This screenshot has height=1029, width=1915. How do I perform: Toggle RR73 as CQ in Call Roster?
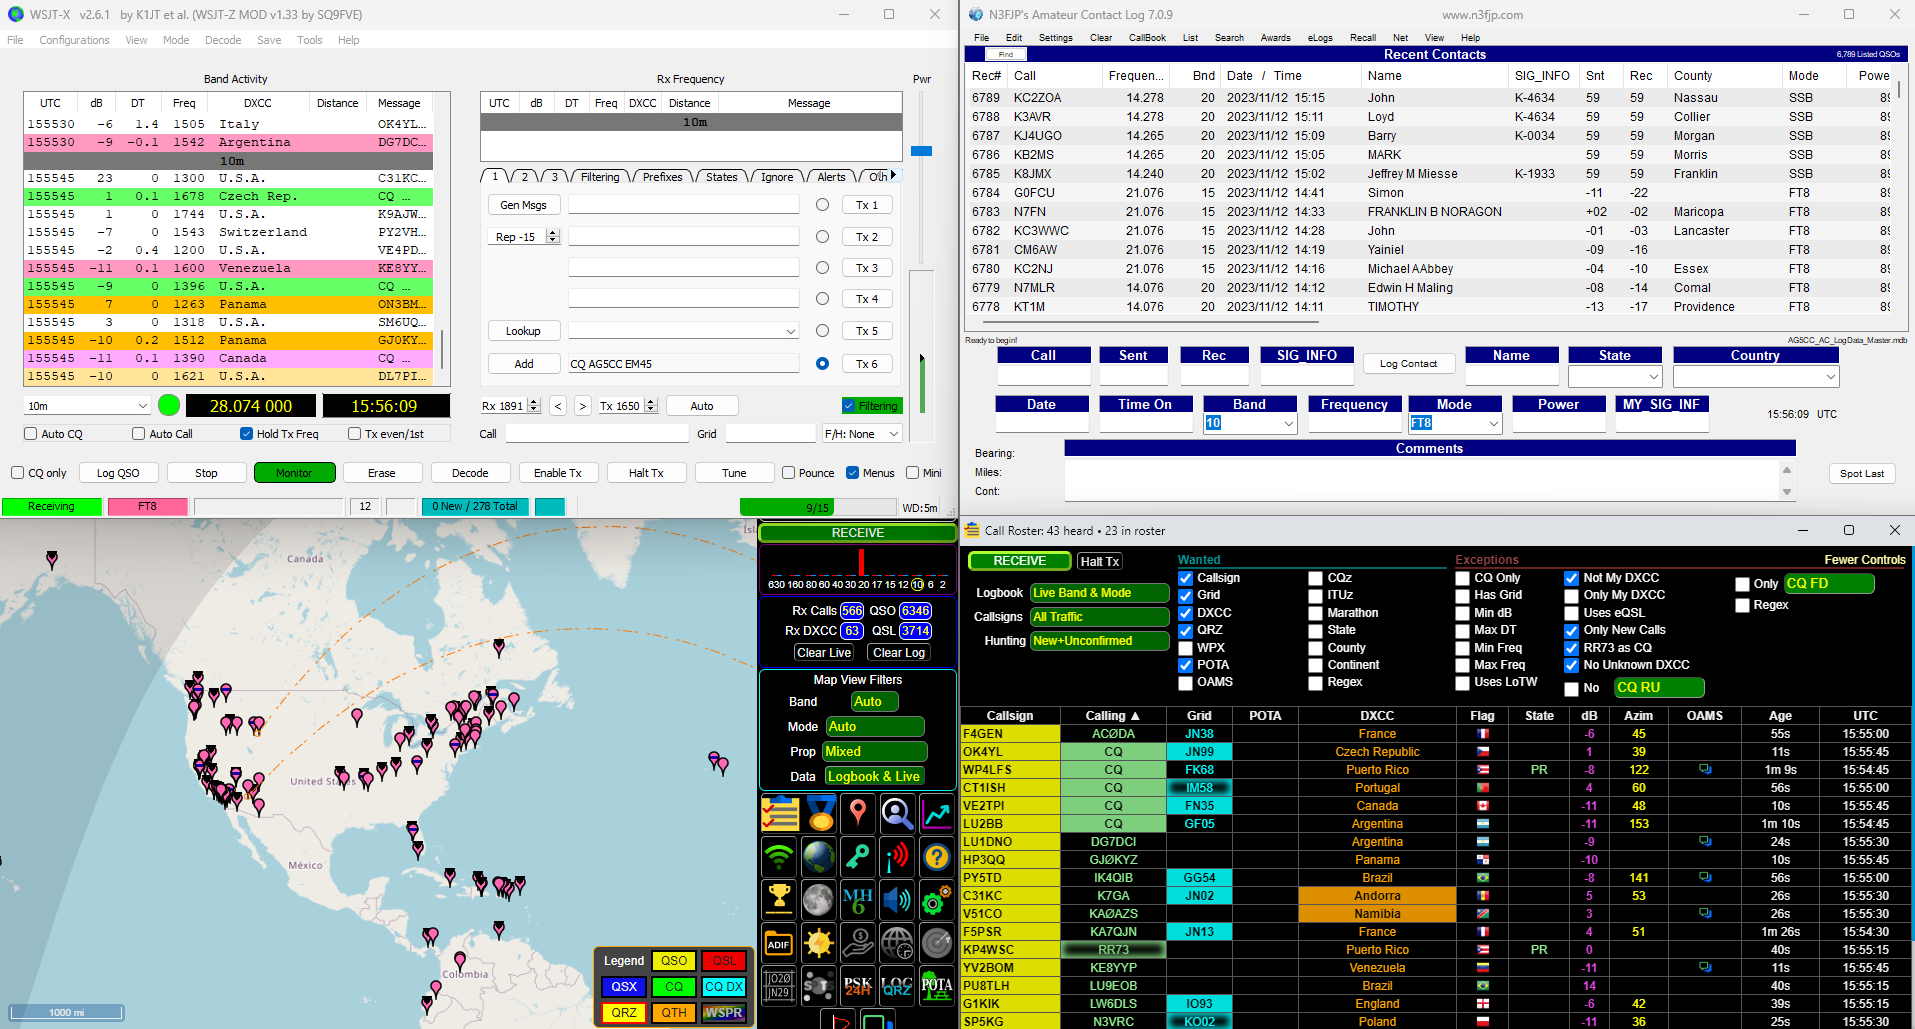(1571, 648)
